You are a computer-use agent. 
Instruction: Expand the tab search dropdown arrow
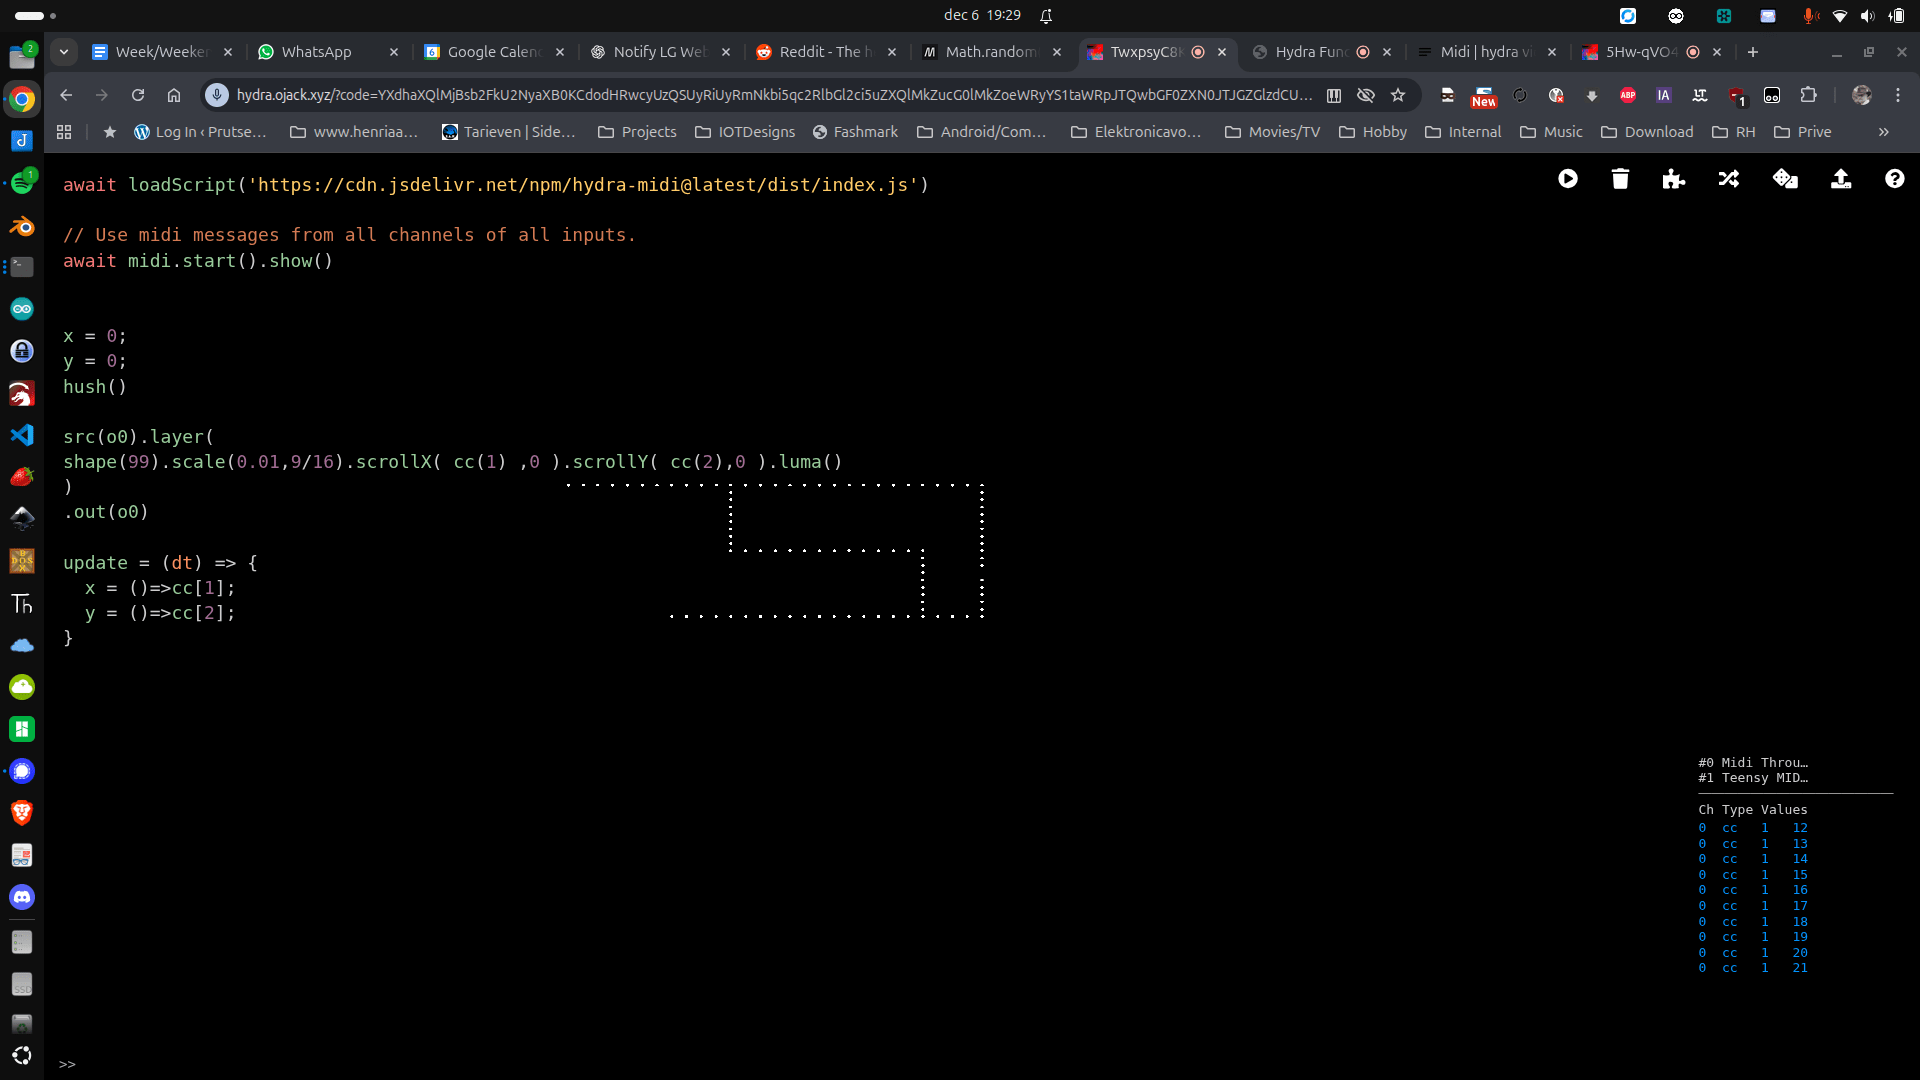click(64, 52)
